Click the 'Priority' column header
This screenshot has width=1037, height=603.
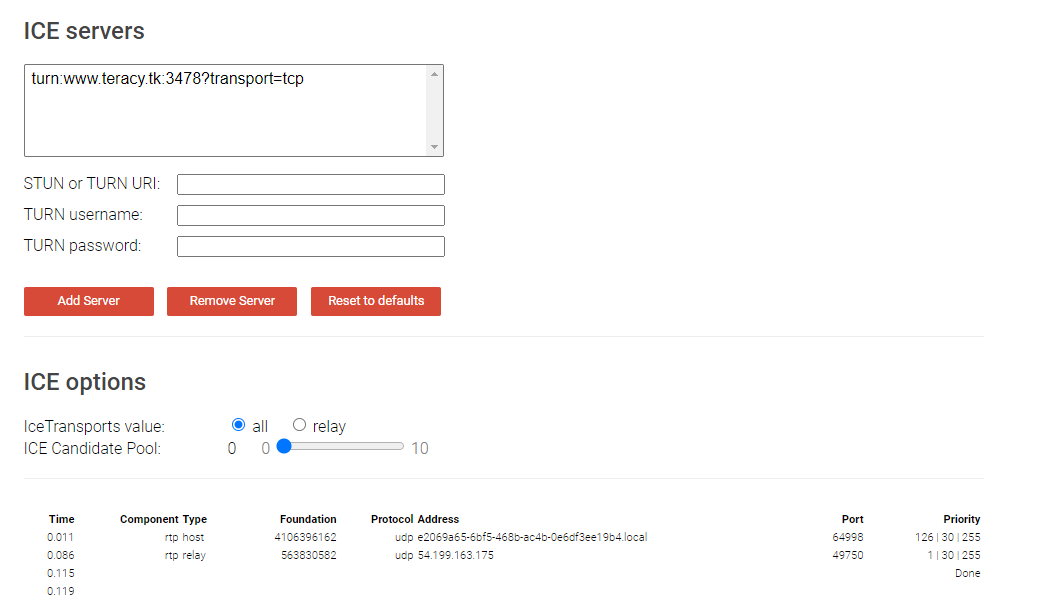[962, 519]
